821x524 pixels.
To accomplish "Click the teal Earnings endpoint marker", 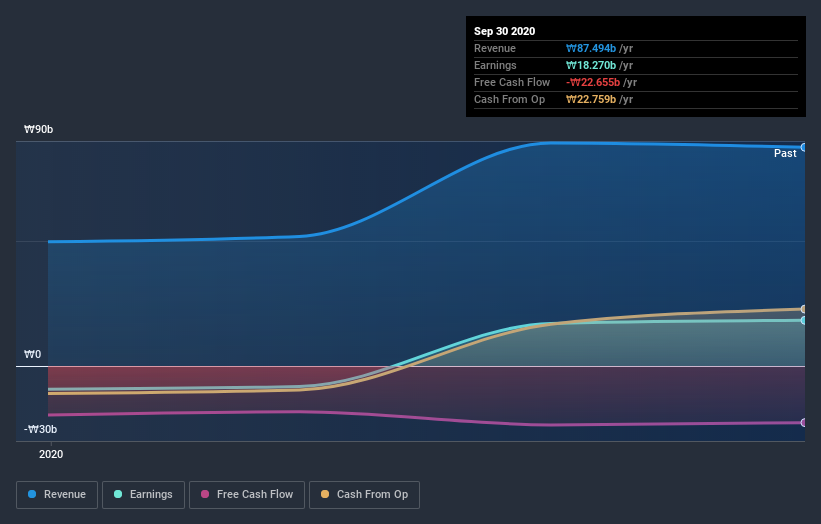I will [803, 320].
